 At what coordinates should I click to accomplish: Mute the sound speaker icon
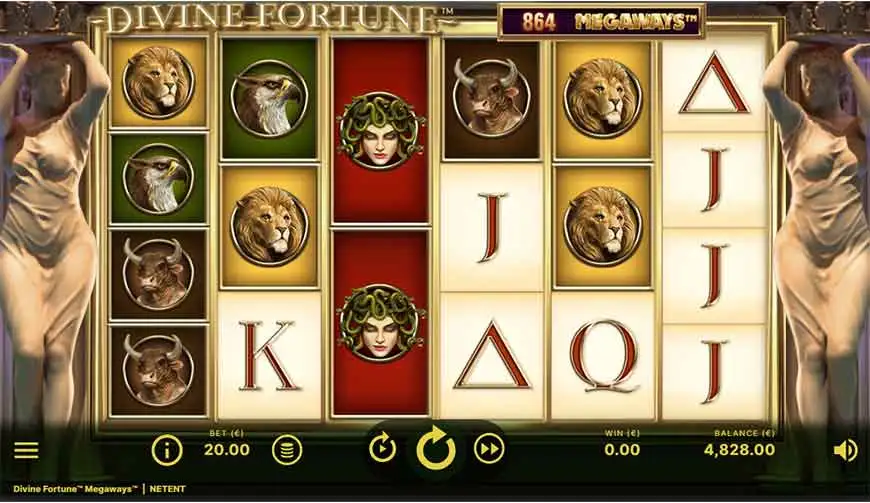[846, 451]
